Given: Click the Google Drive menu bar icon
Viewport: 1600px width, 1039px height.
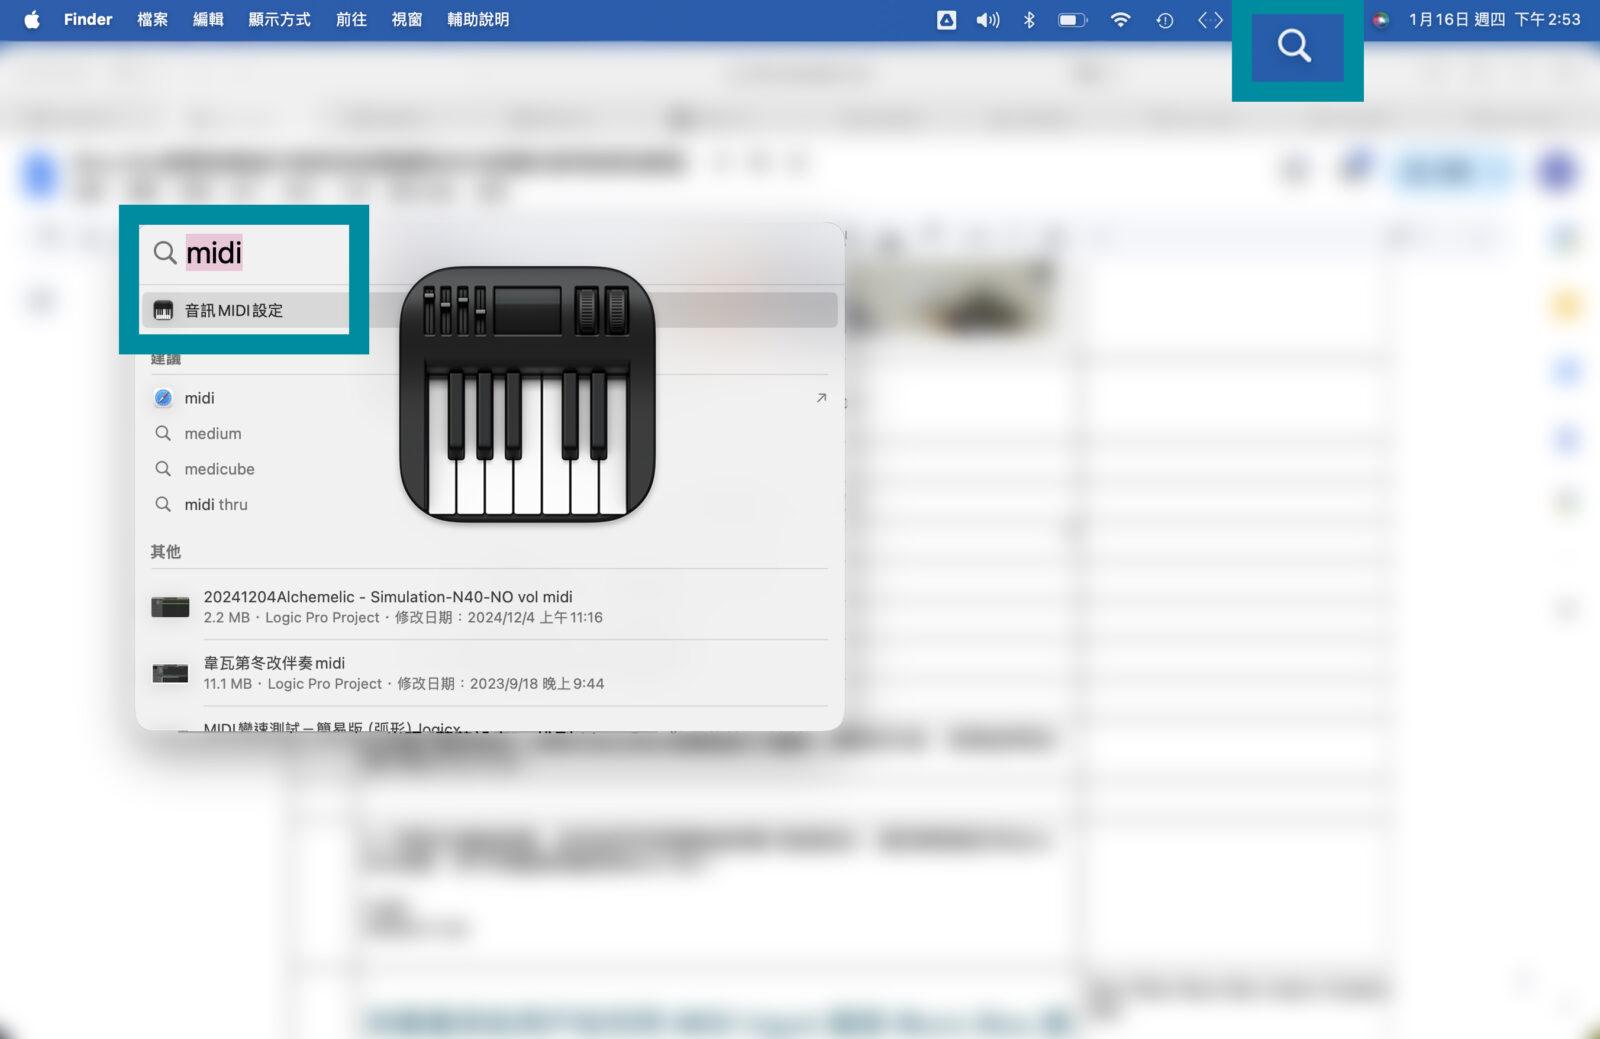Looking at the screenshot, I should [946, 20].
